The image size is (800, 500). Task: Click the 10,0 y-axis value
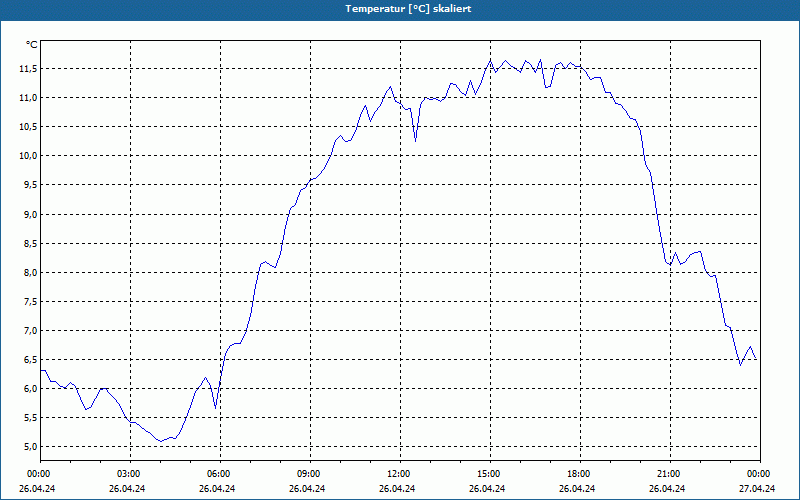pos(28,156)
